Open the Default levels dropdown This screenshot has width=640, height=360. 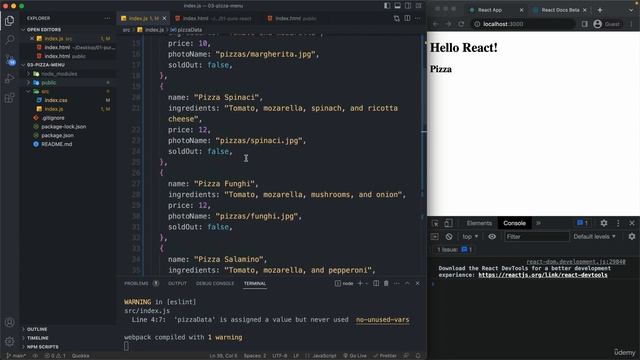(594, 237)
